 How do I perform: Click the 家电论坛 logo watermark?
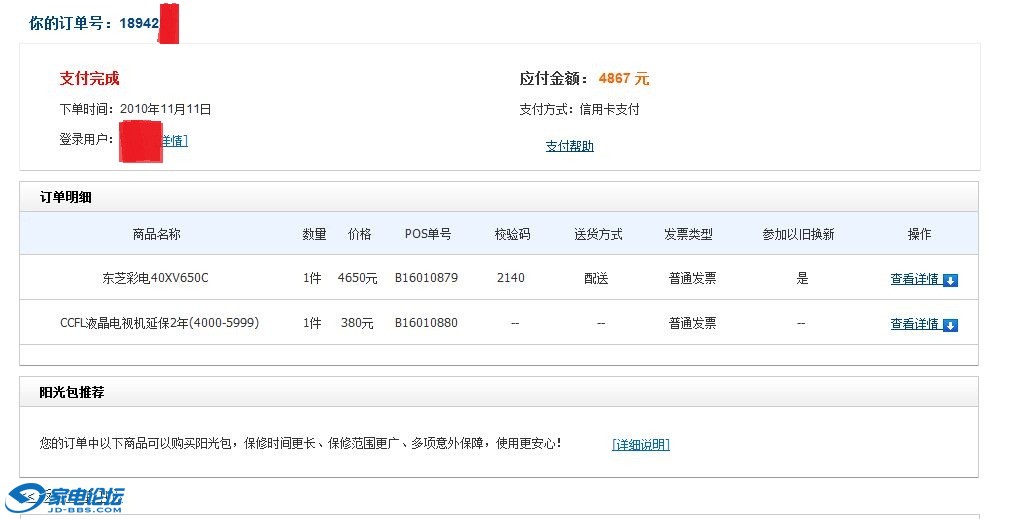(67, 498)
